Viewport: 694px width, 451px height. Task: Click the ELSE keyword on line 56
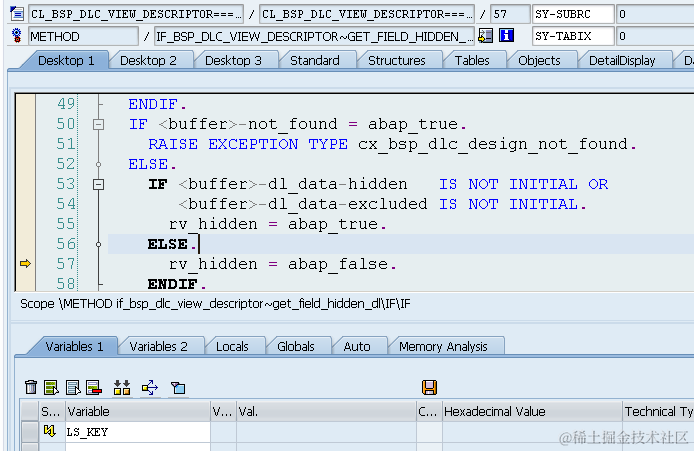tap(167, 244)
